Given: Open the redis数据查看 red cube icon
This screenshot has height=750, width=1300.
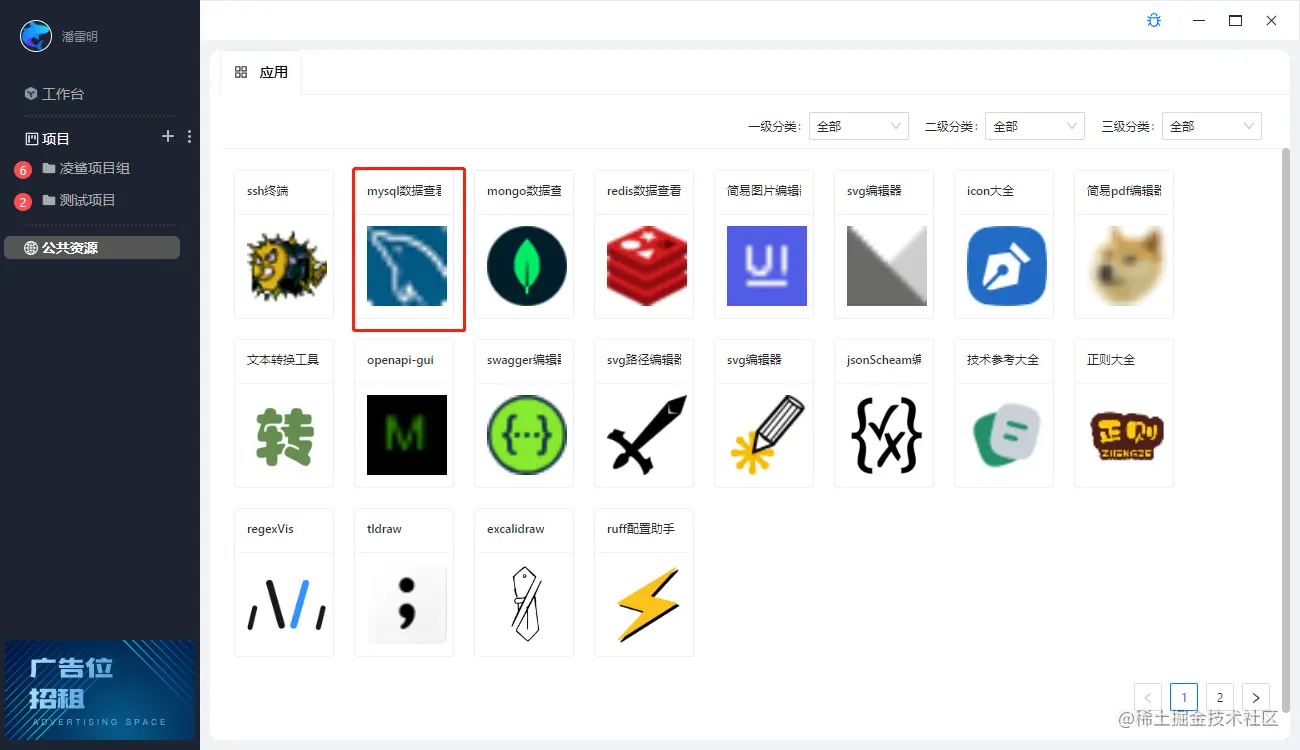Looking at the screenshot, I should tap(647, 266).
